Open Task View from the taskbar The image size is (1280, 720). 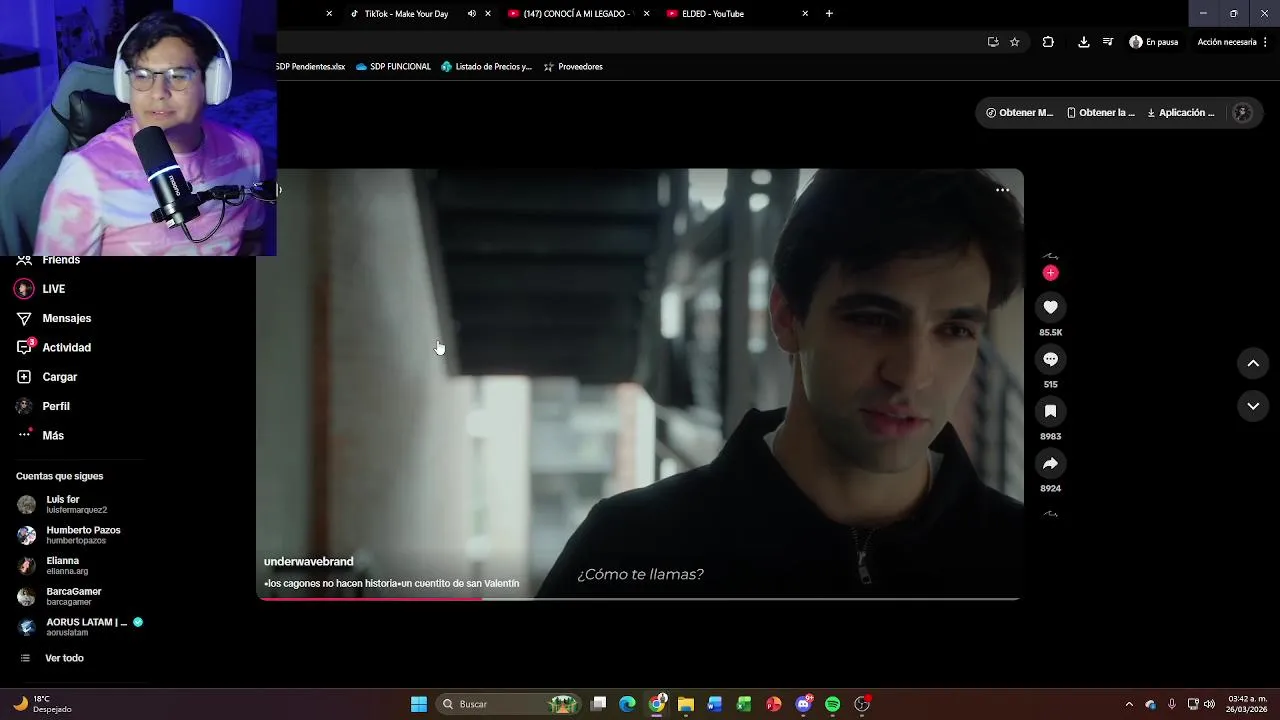click(598, 704)
